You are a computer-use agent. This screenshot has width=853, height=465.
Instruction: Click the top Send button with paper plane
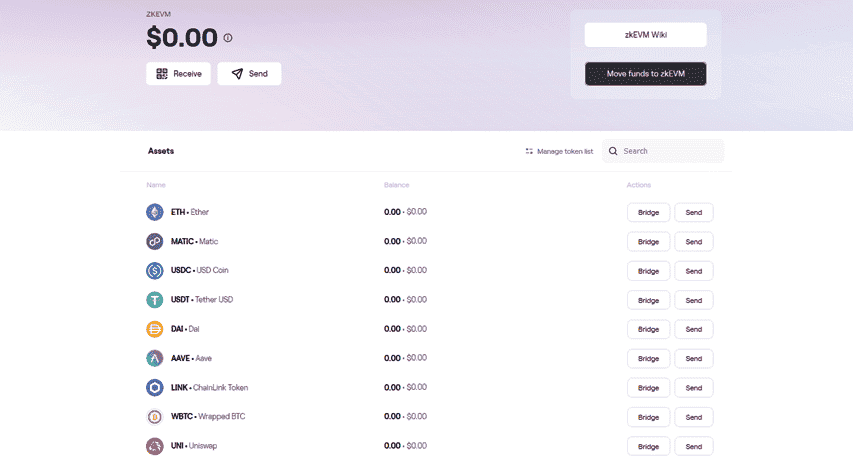coord(250,74)
